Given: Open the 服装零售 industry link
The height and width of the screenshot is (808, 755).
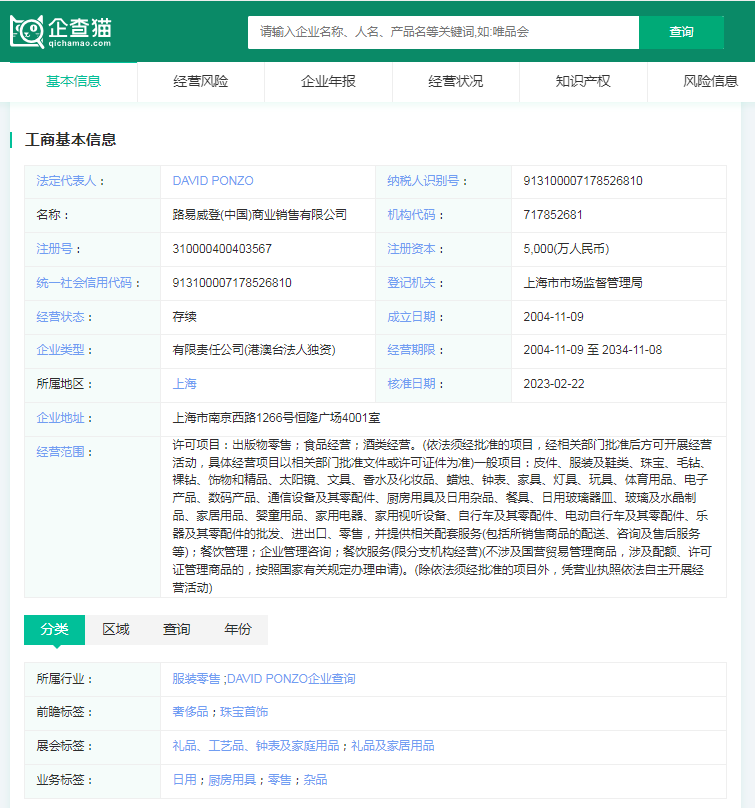Looking at the screenshot, I should tap(196, 679).
